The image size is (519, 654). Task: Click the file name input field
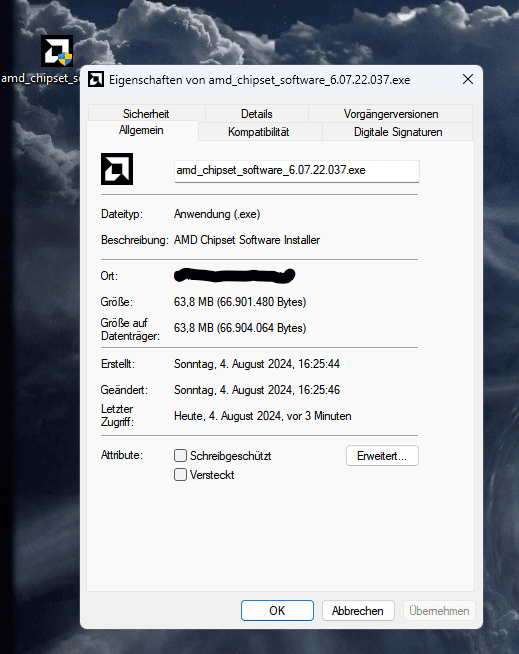coord(297,171)
